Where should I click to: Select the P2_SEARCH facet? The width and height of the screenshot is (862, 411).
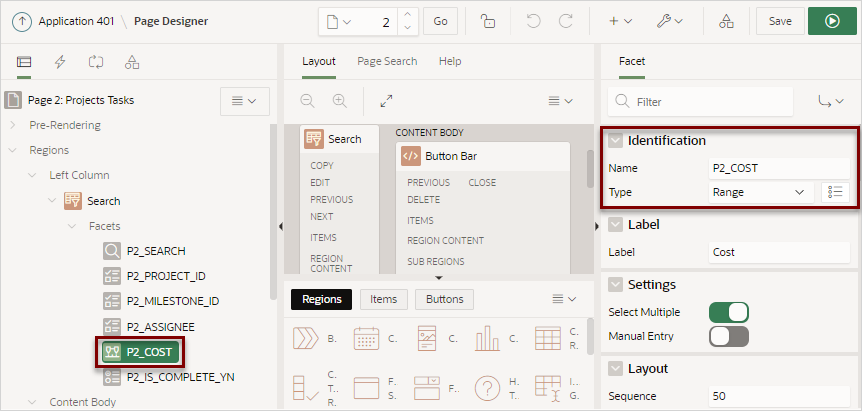[156, 251]
